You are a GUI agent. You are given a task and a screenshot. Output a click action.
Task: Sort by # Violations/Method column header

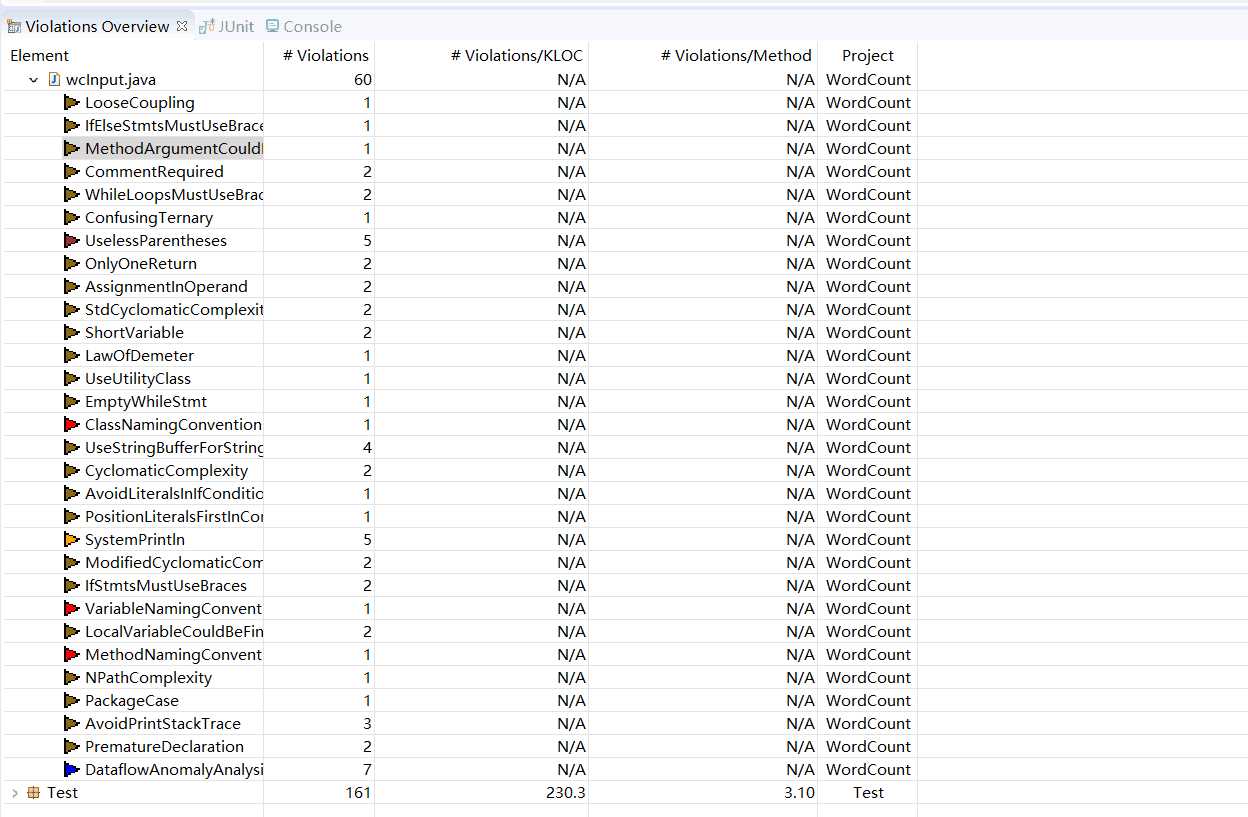(736, 55)
